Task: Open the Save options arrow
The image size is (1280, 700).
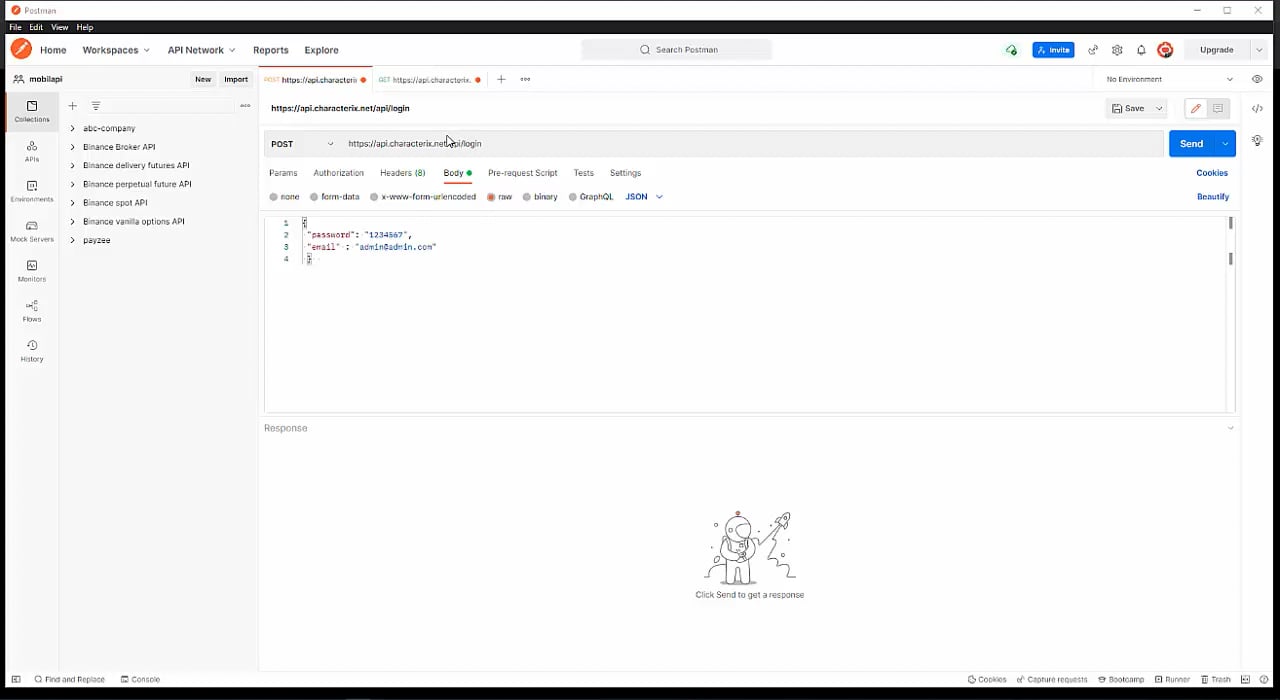Action: (1159, 108)
